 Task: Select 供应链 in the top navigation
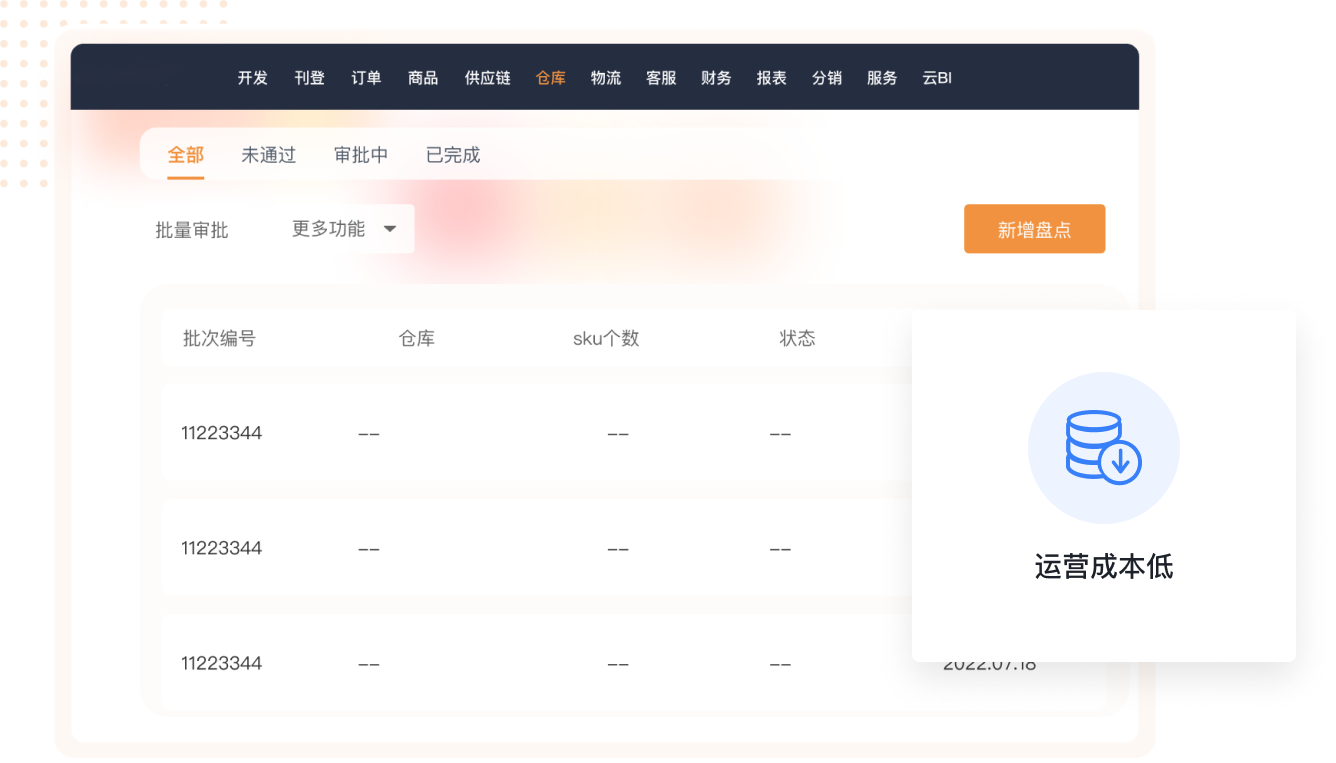[487, 78]
